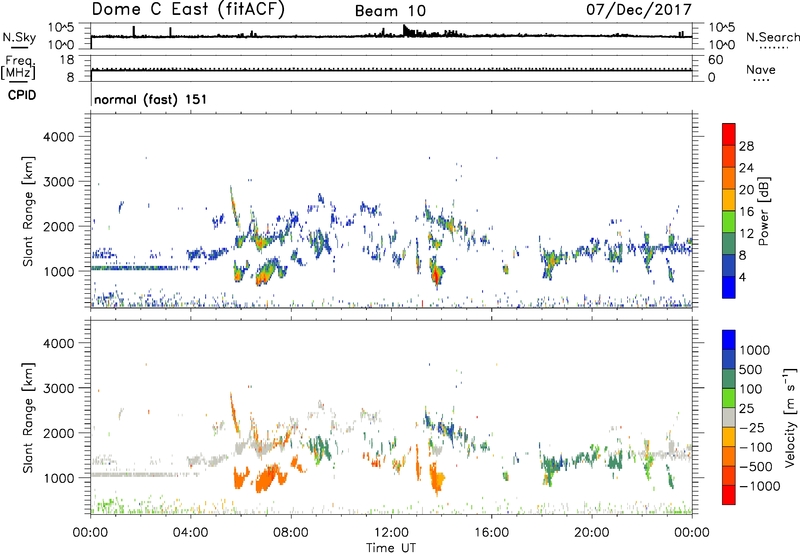Select the 'Beam 10' header label

tap(390, 11)
